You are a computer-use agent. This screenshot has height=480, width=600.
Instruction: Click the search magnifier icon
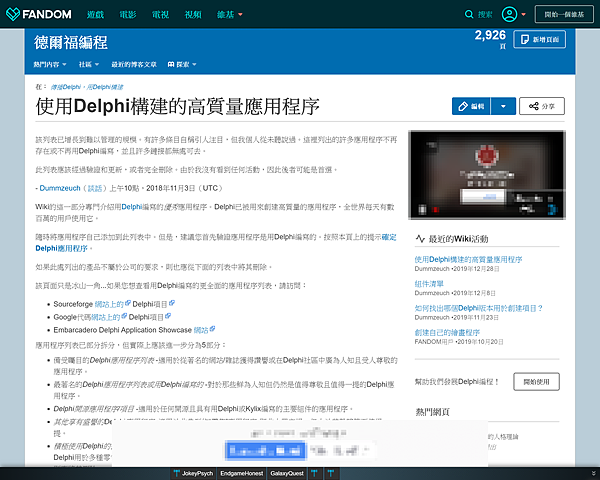tap(469, 15)
